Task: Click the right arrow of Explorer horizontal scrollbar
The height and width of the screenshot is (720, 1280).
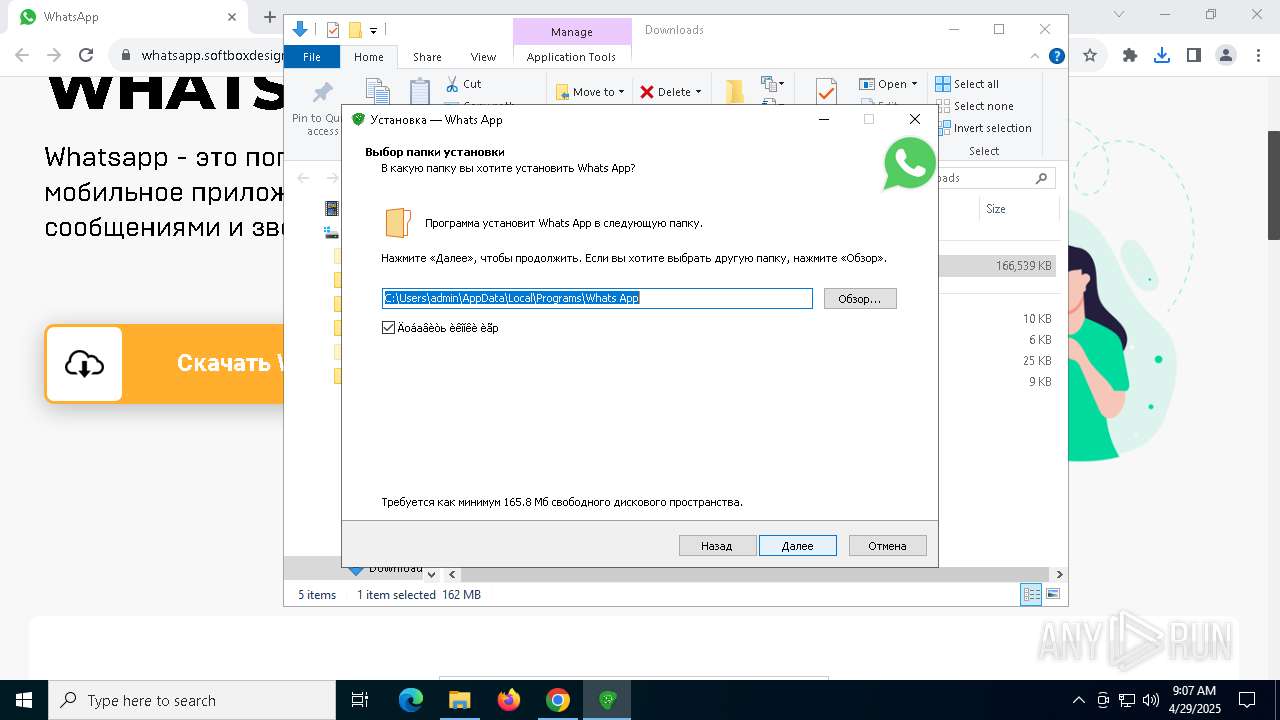Action: pos(1059,574)
